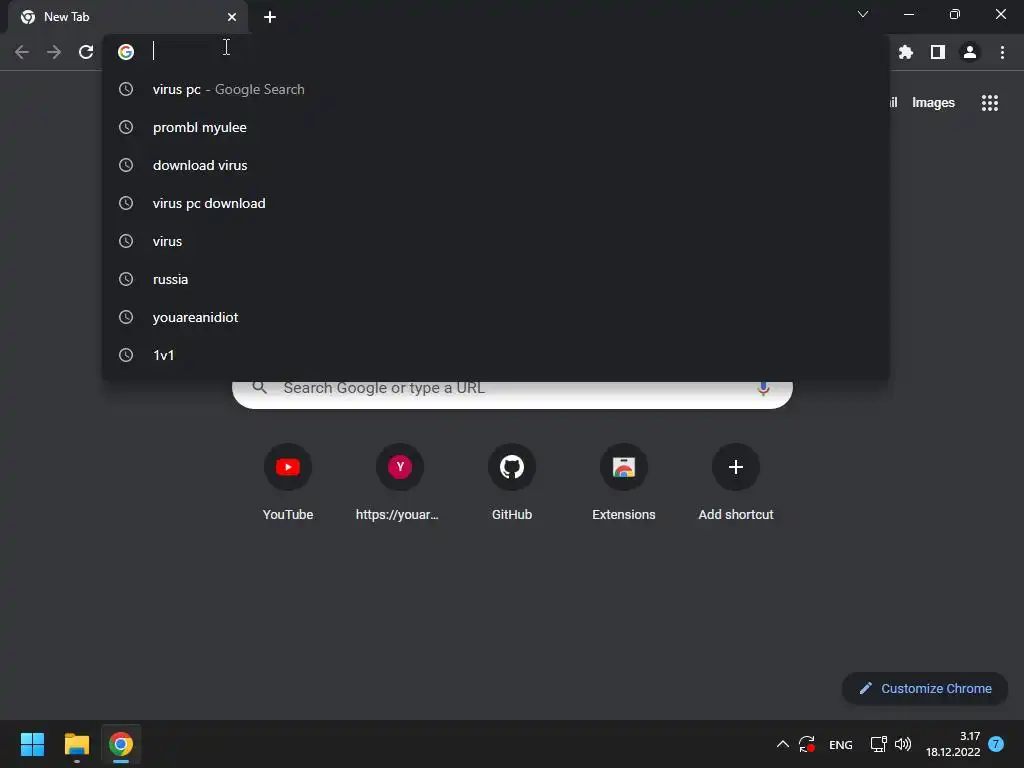Open File Explorer from taskbar

pyautogui.click(x=76, y=744)
